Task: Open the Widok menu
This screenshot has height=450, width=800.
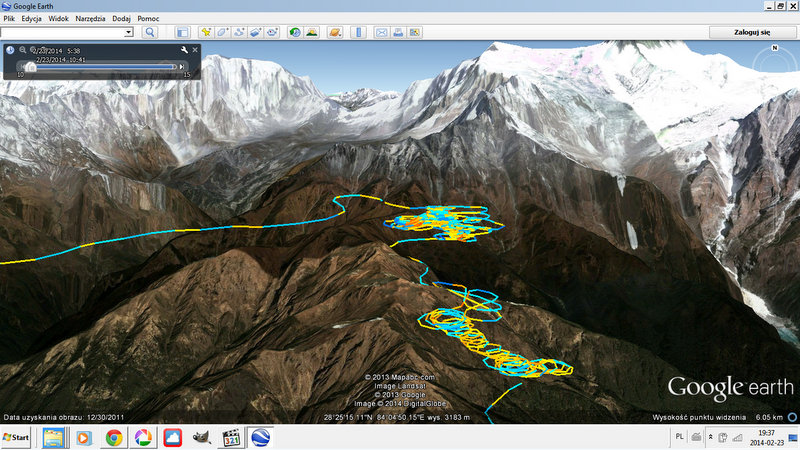Action: coord(59,19)
